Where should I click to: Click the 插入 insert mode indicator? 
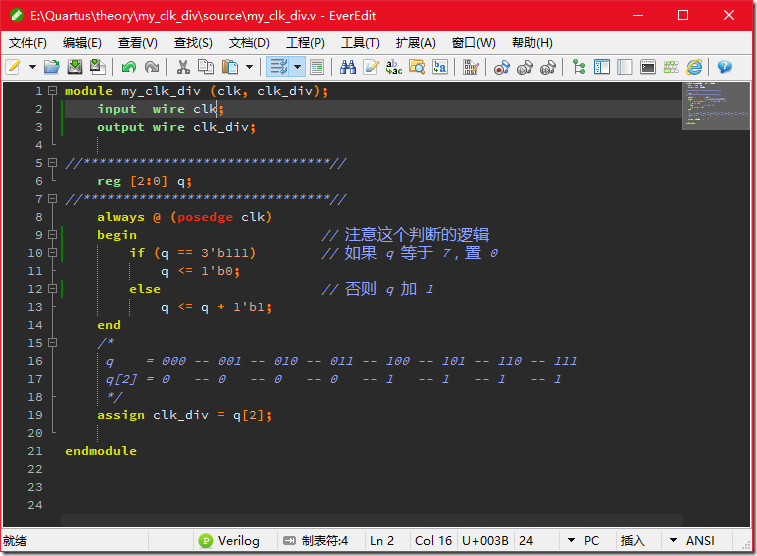click(632, 541)
